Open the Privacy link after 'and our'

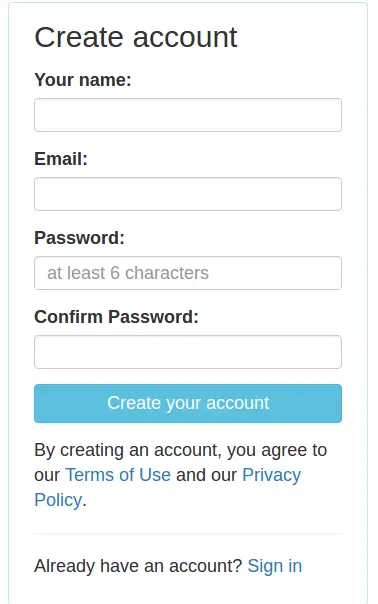tap(271, 475)
